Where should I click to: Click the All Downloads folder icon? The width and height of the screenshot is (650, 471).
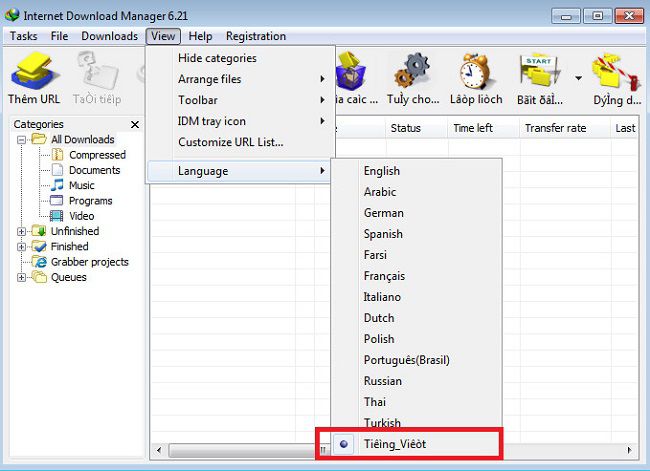click(39, 139)
